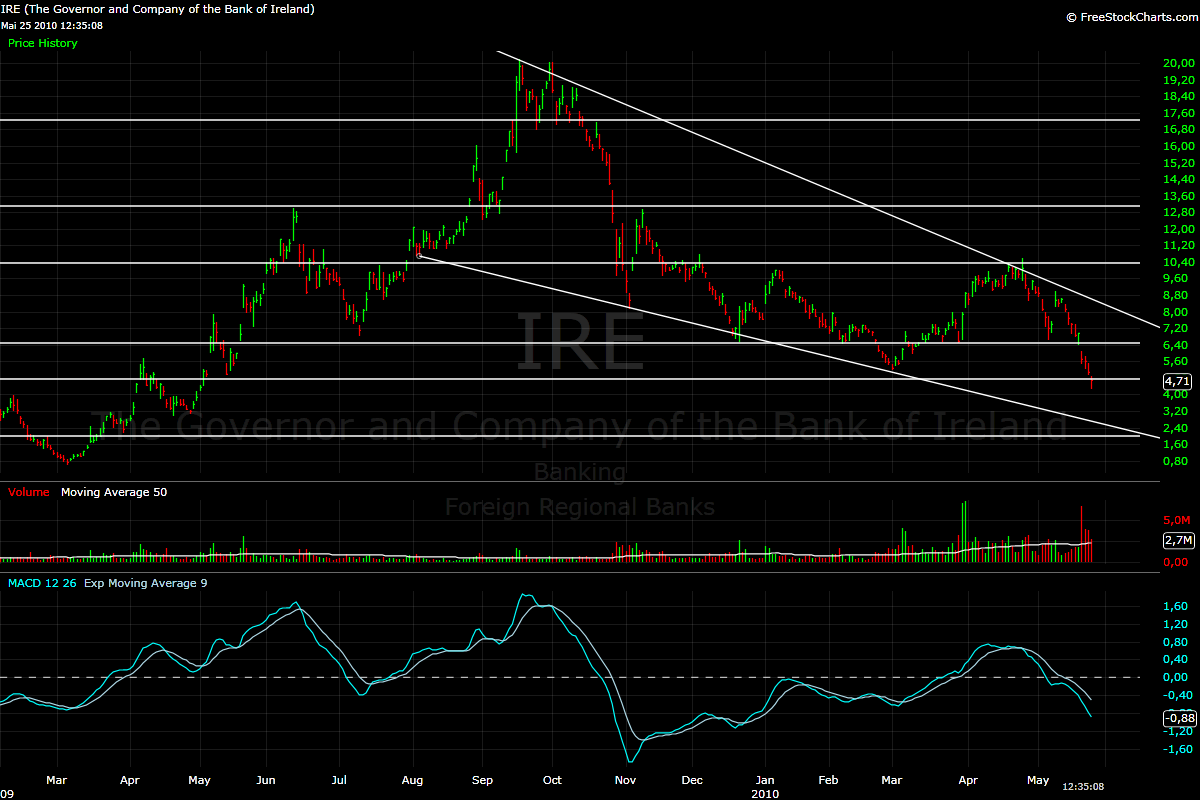This screenshot has width=1200, height=800.
Task: Click the 2,40 price axis label
Action: [1175, 428]
